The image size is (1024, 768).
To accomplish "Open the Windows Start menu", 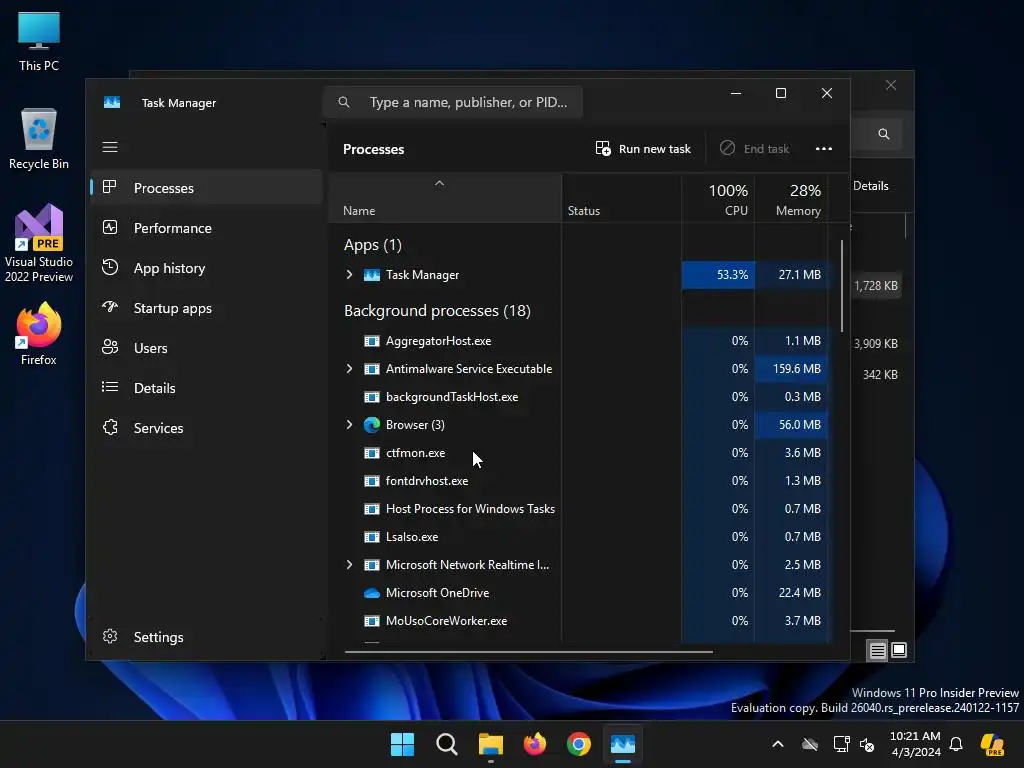I will (402, 744).
